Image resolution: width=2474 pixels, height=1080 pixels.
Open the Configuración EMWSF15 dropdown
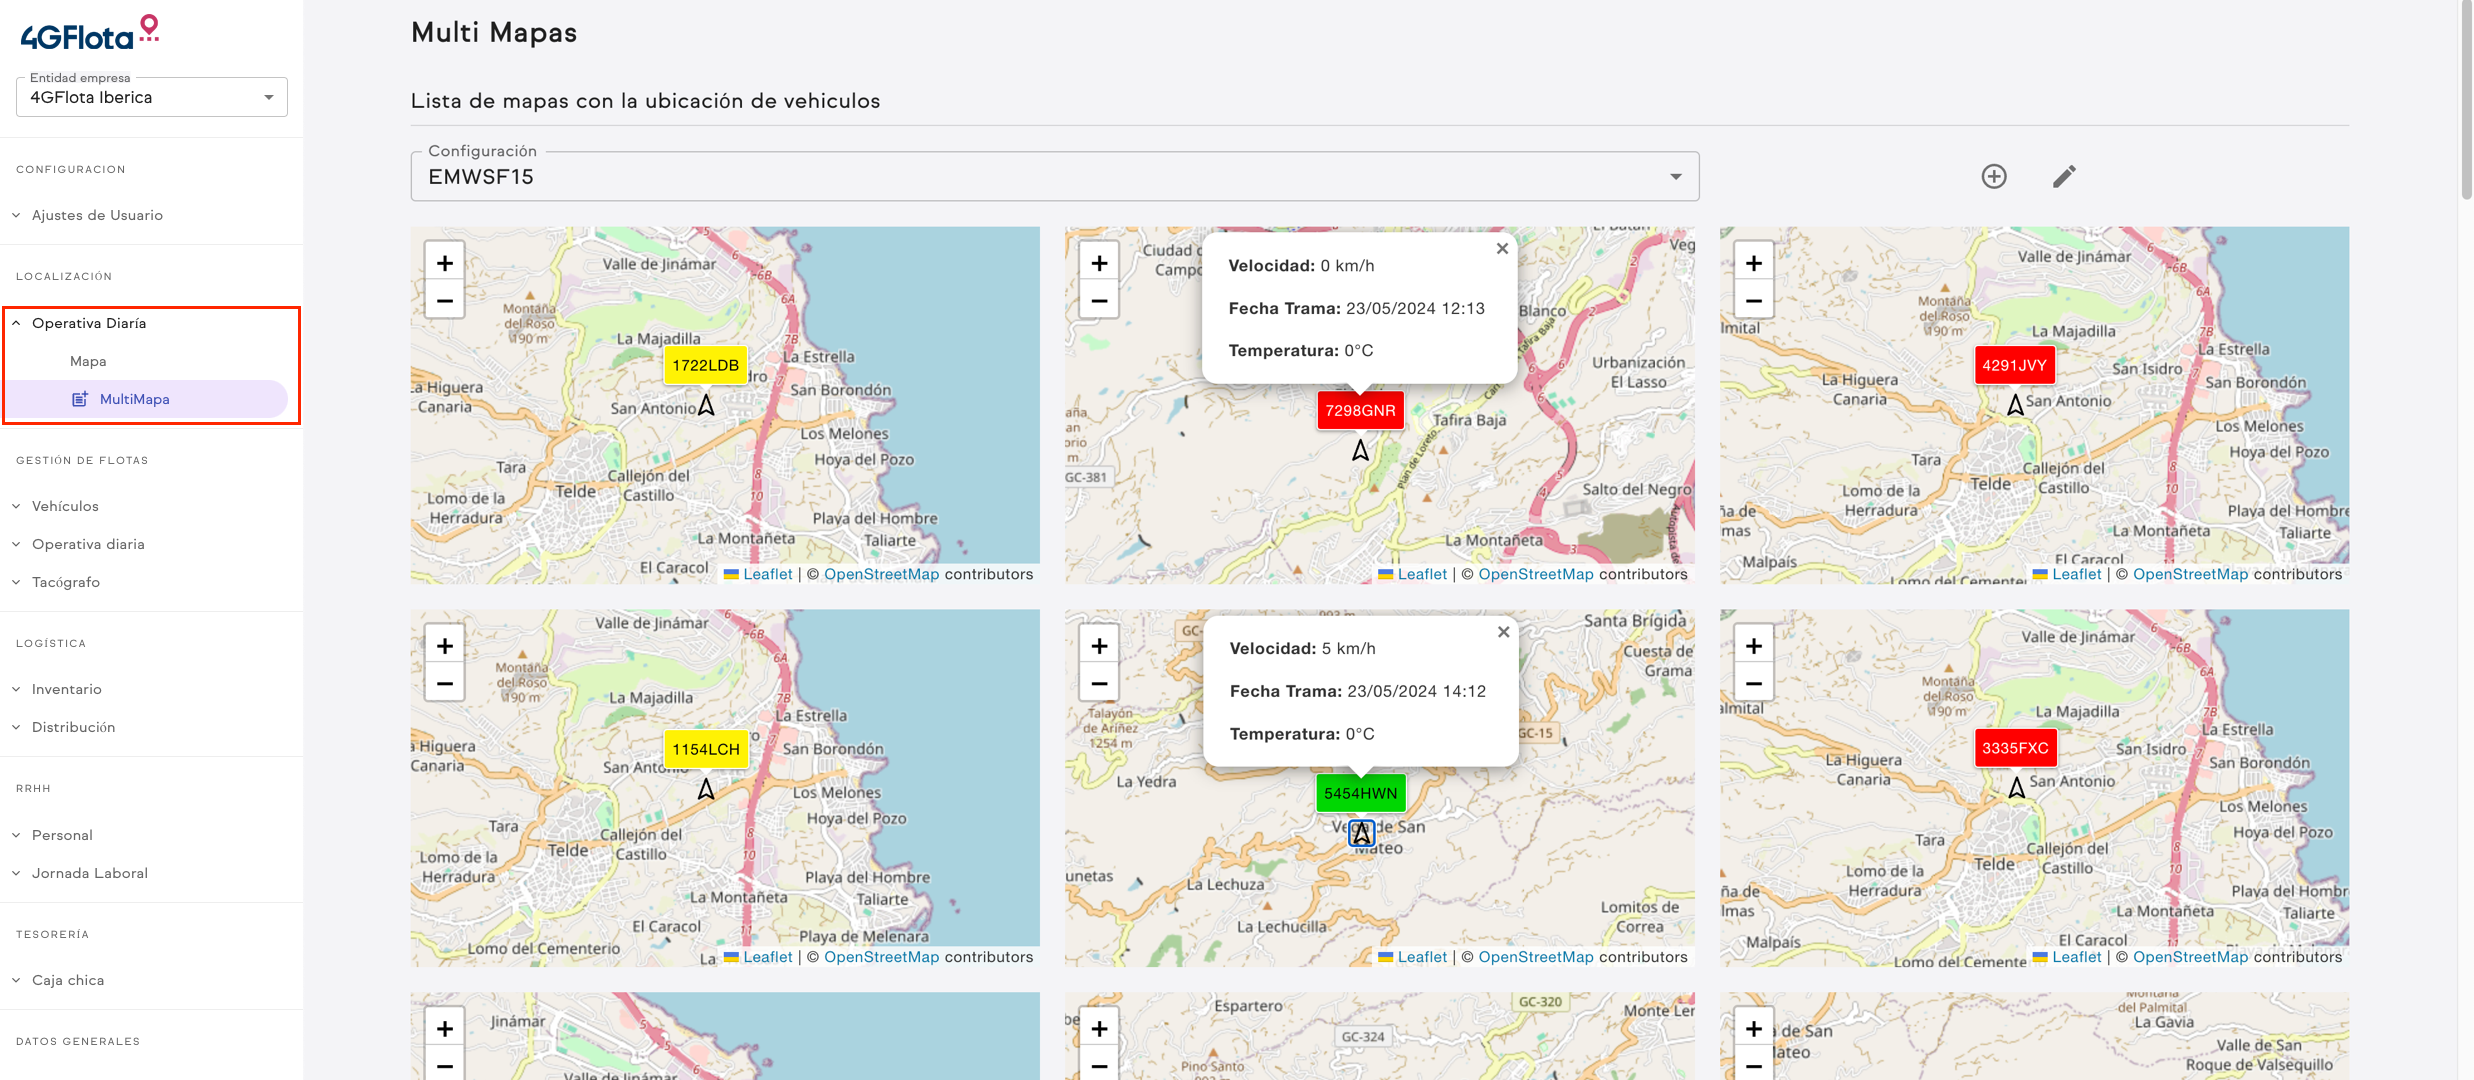coord(1054,177)
